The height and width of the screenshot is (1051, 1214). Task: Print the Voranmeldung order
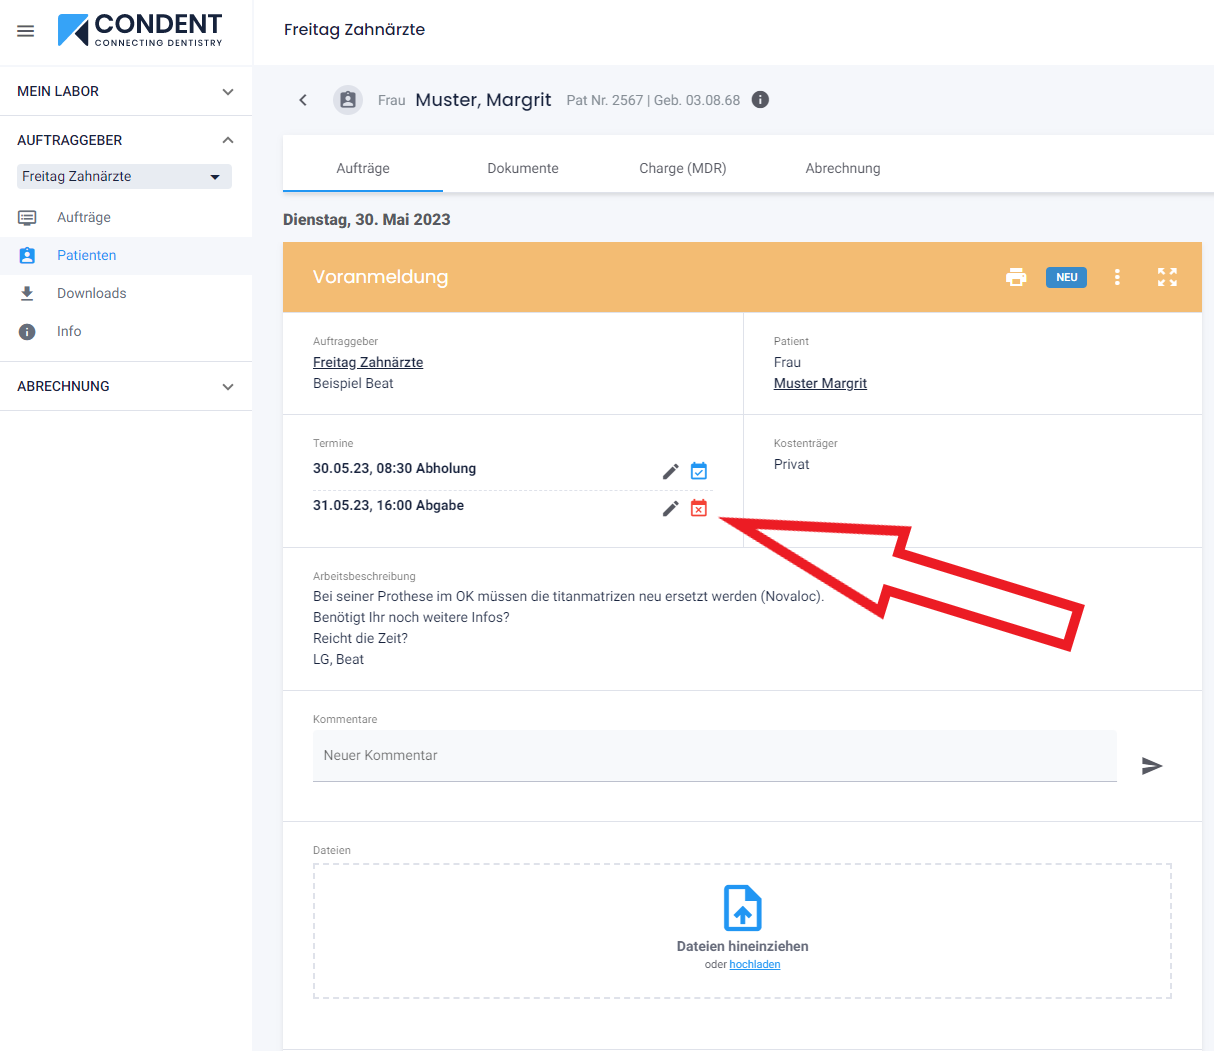click(x=1016, y=277)
